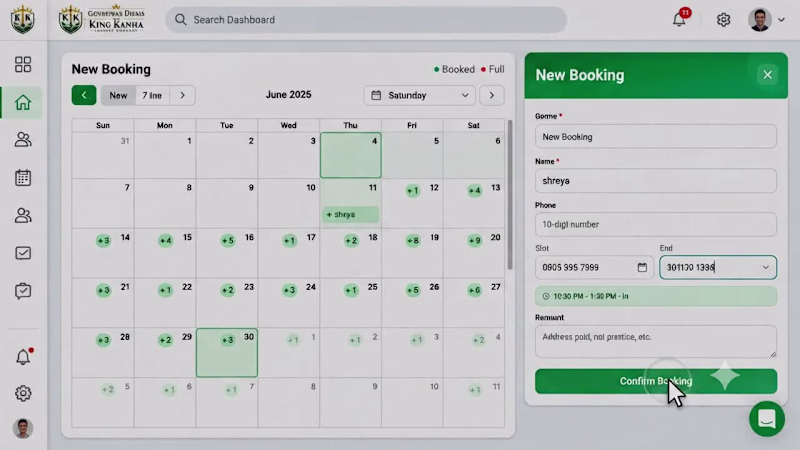Select the New view tab
Image resolution: width=800 pixels, height=450 pixels.
(x=118, y=95)
